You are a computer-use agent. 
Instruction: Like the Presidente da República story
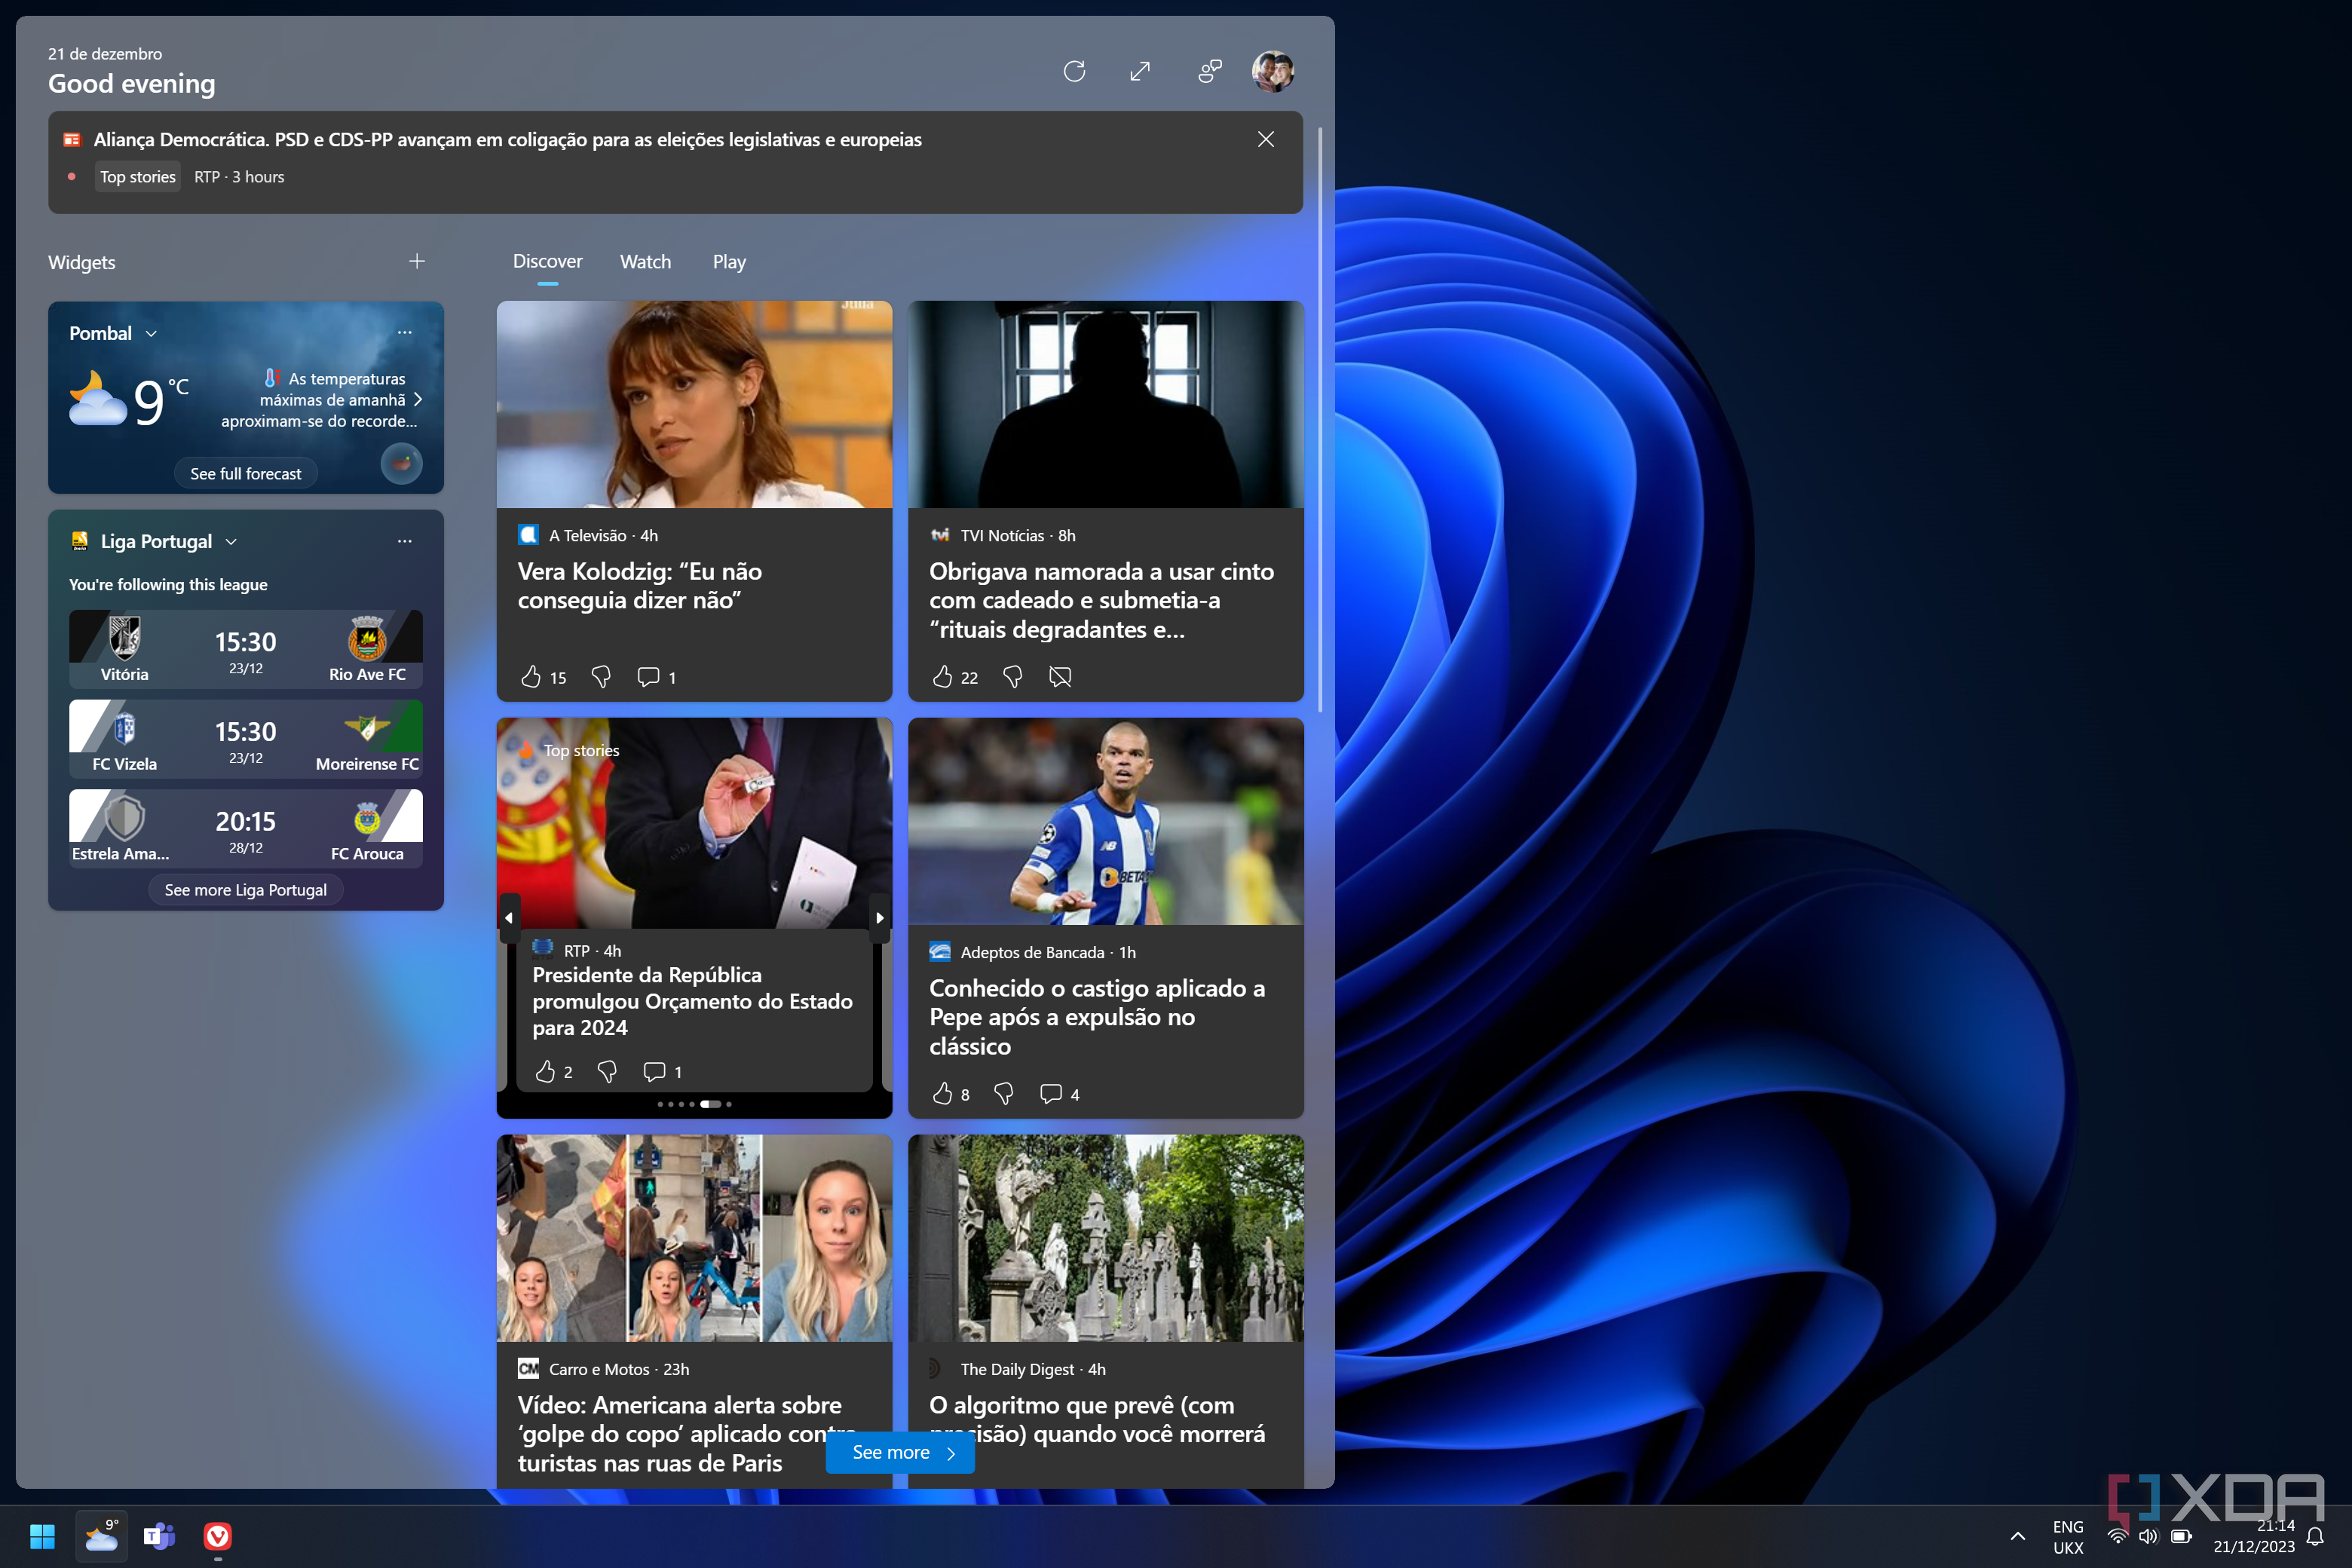click(x=545, y=1071)
